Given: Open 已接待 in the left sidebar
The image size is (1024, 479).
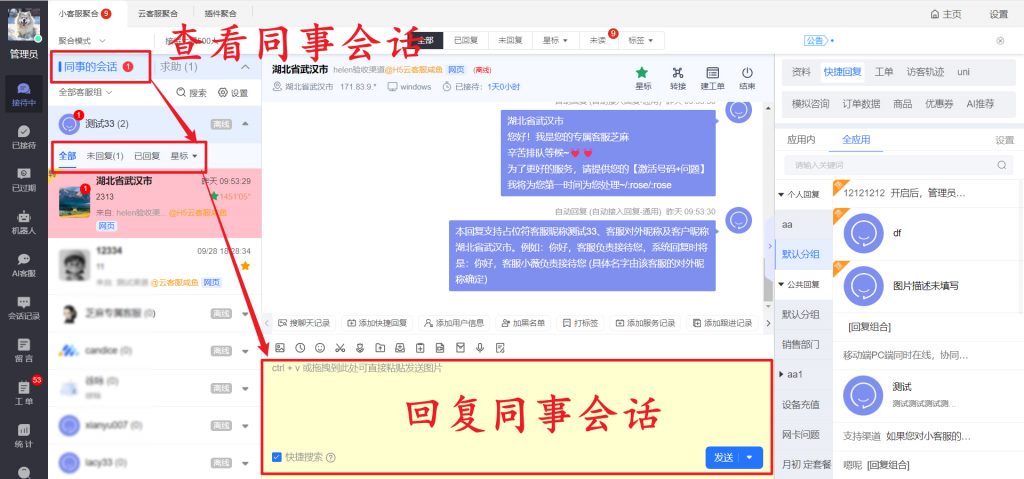Looking at the screenshot, I should coord(24,138).
